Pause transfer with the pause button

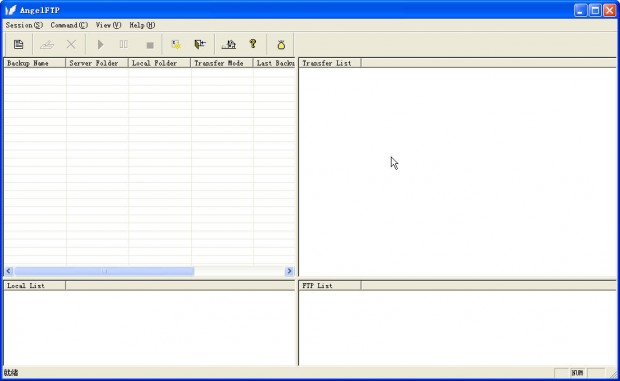coord(124,44)
